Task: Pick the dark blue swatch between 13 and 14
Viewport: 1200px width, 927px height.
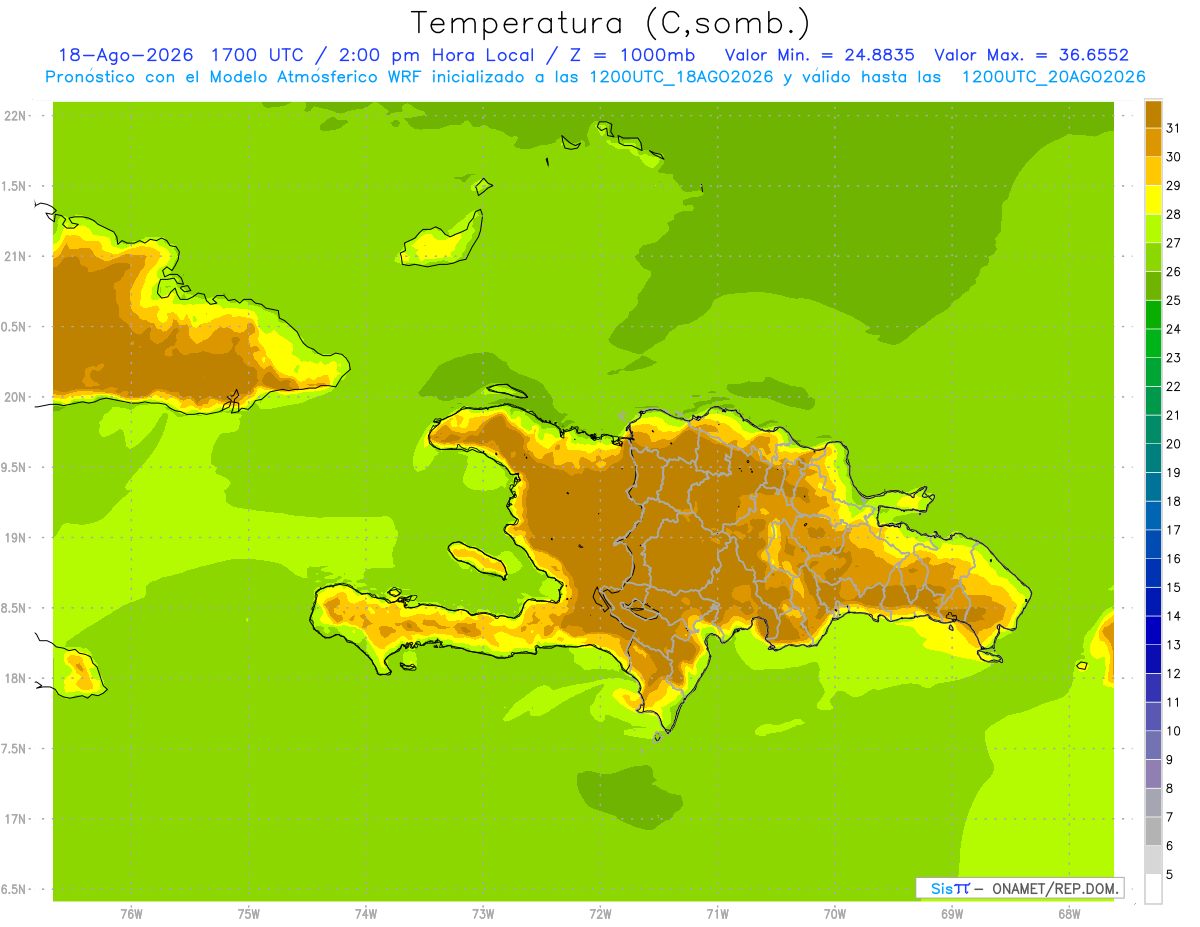Action: 1153,631
